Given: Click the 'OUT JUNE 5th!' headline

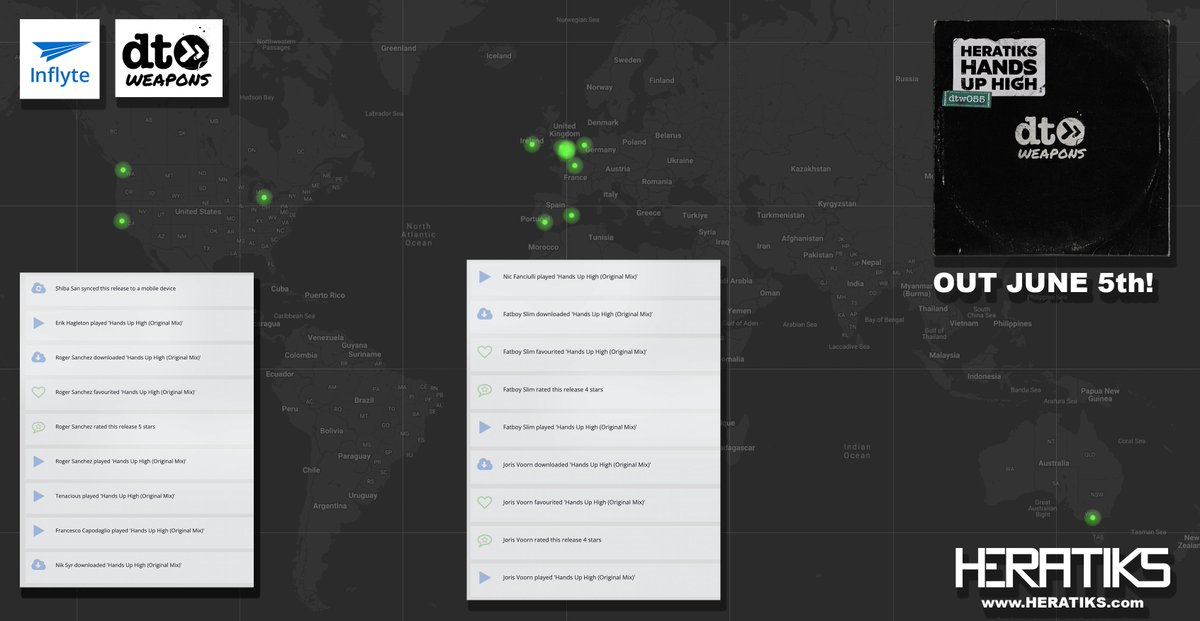Looking at the screenshot, I should coord(1044,283).
